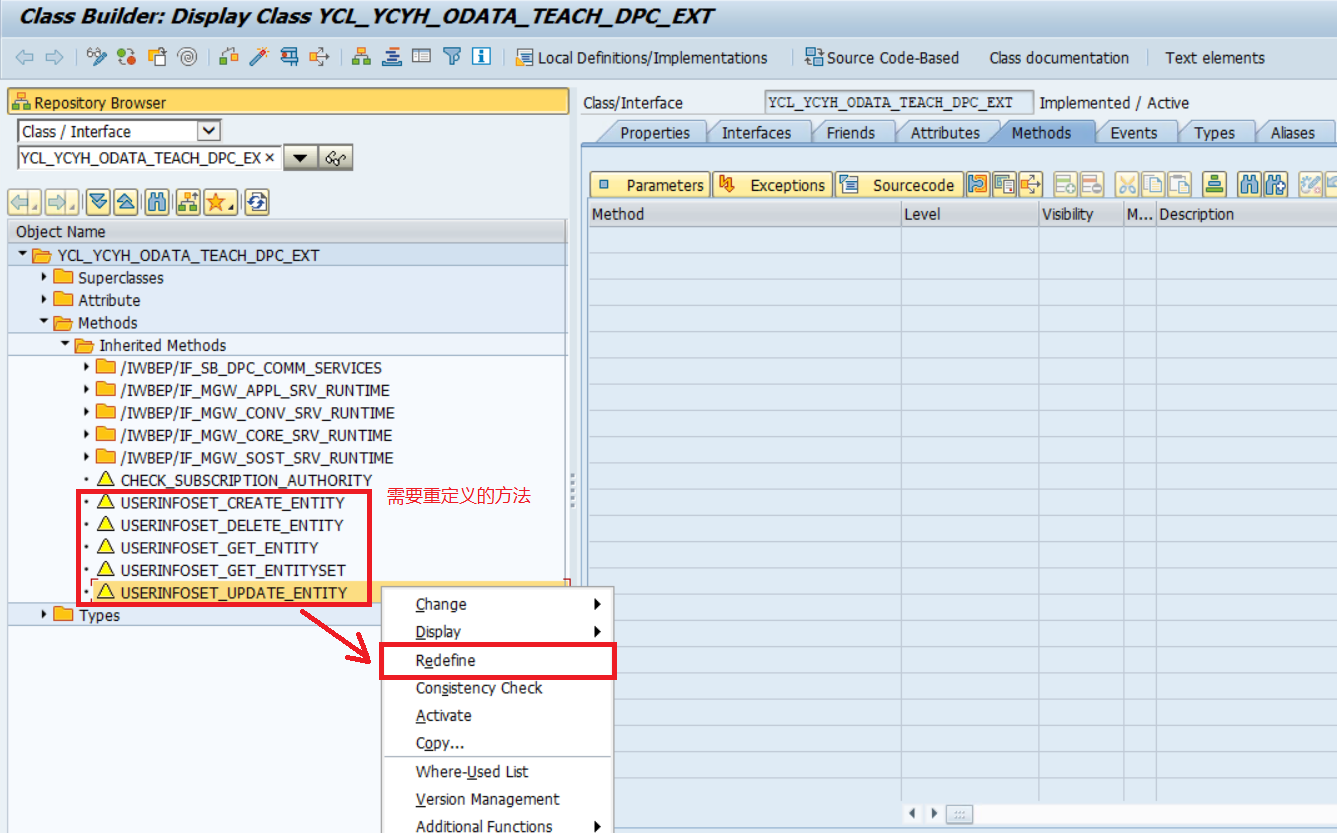The image size is (1337, 833).
Task: Click the Favorites star icon
Action: coord(218,202)
